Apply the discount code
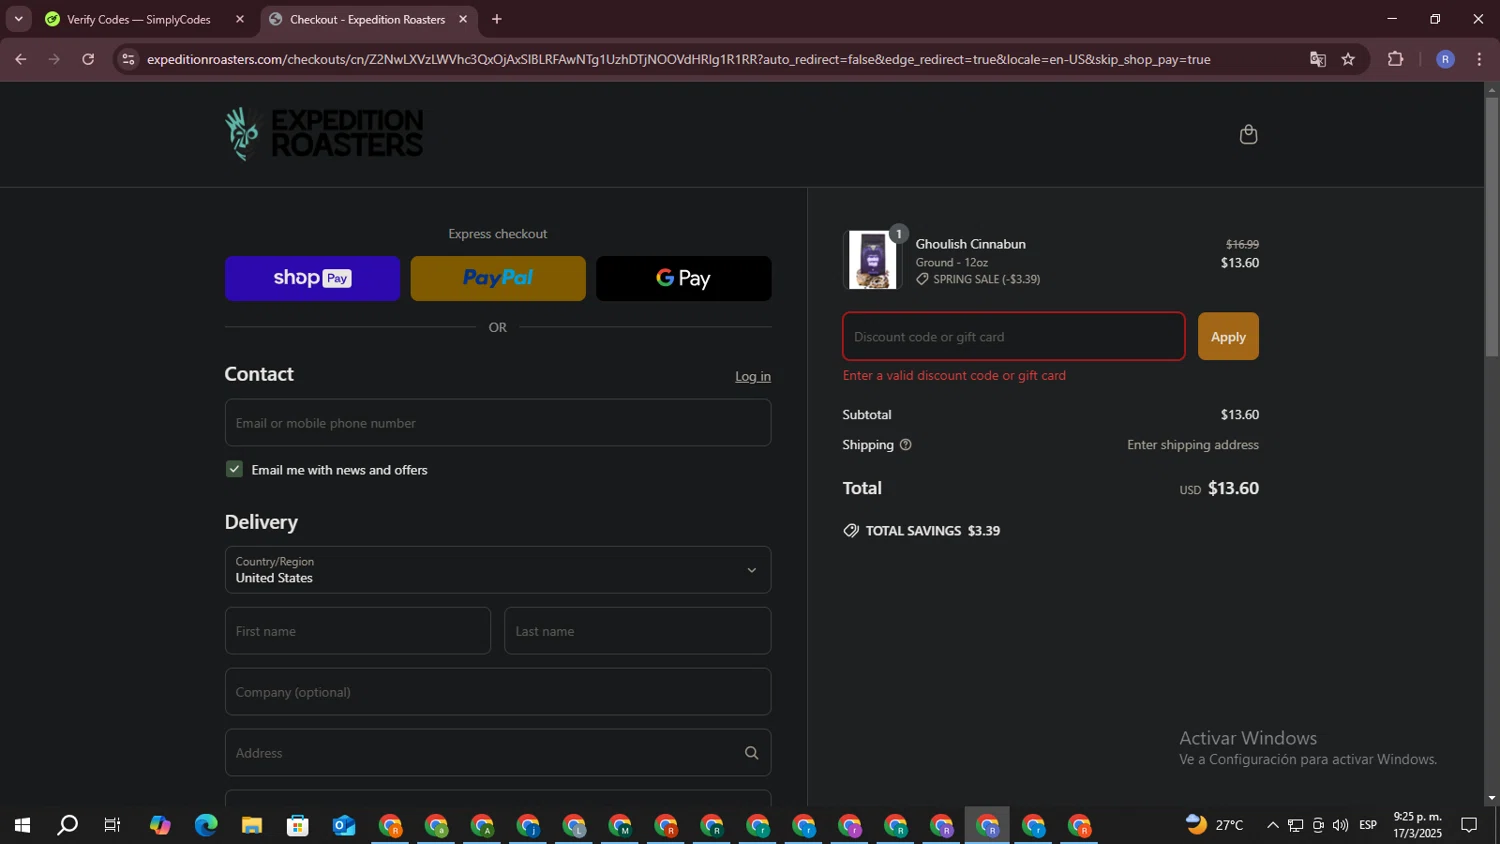 [1228, 337]
